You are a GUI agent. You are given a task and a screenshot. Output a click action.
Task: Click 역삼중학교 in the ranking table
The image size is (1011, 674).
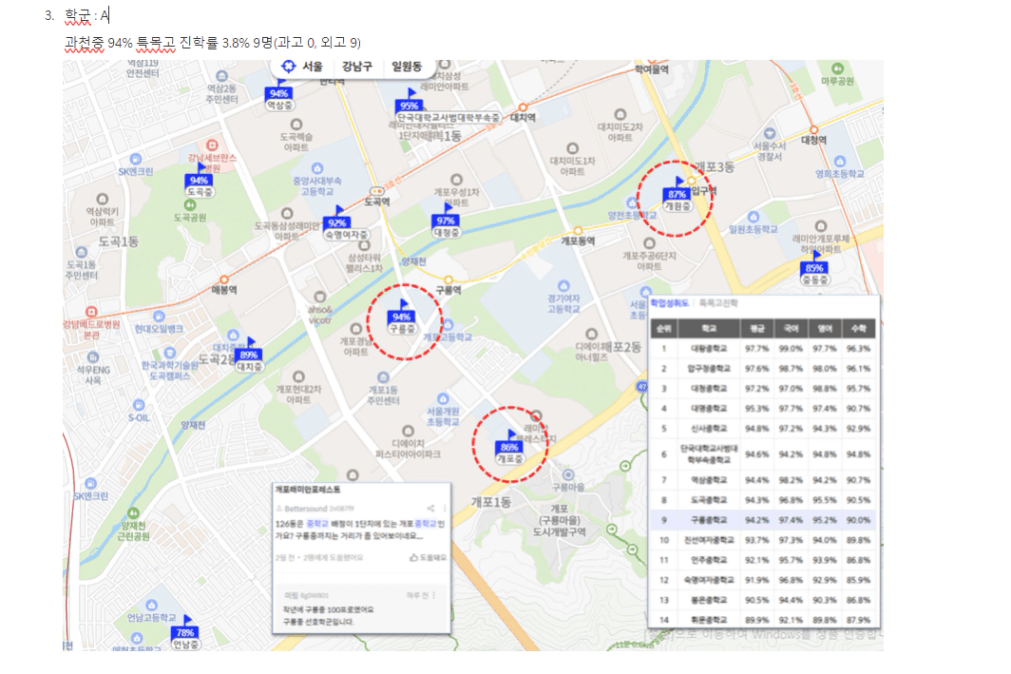709,480
